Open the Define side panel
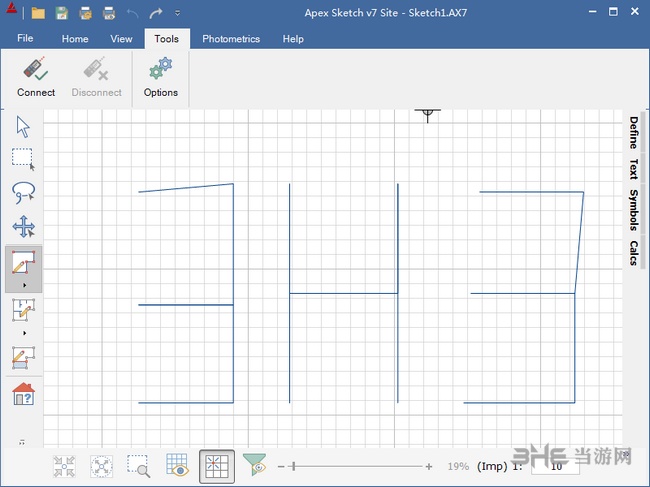This screenshot has height=487, width=650. tap(633, 133)
